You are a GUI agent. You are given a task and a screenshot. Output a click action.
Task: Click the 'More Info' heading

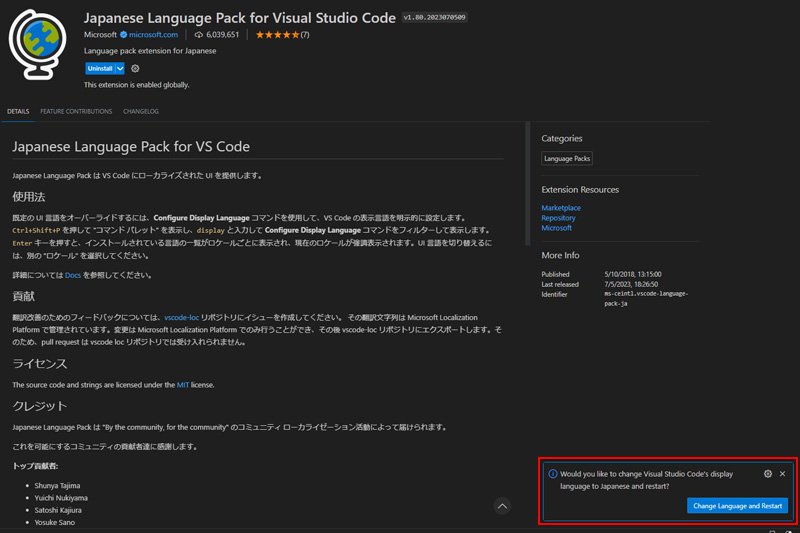(x=560, y=256)
